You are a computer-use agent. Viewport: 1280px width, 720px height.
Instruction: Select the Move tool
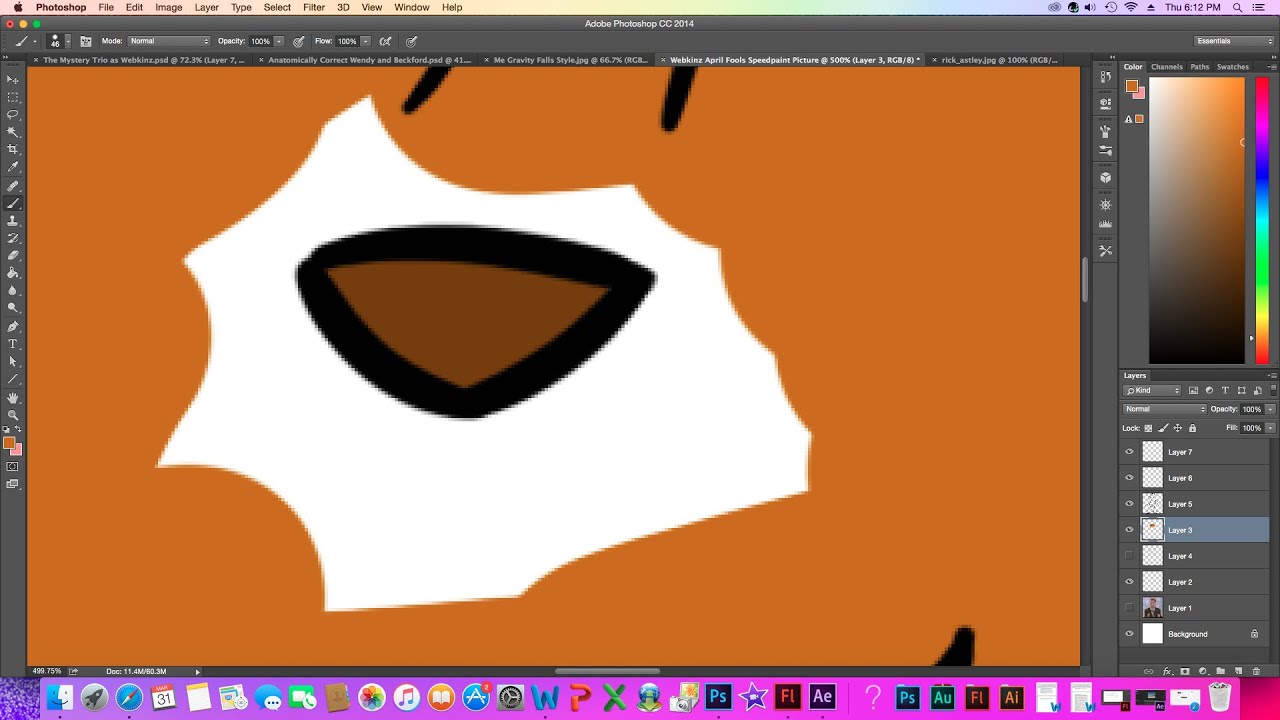(13, 79)
